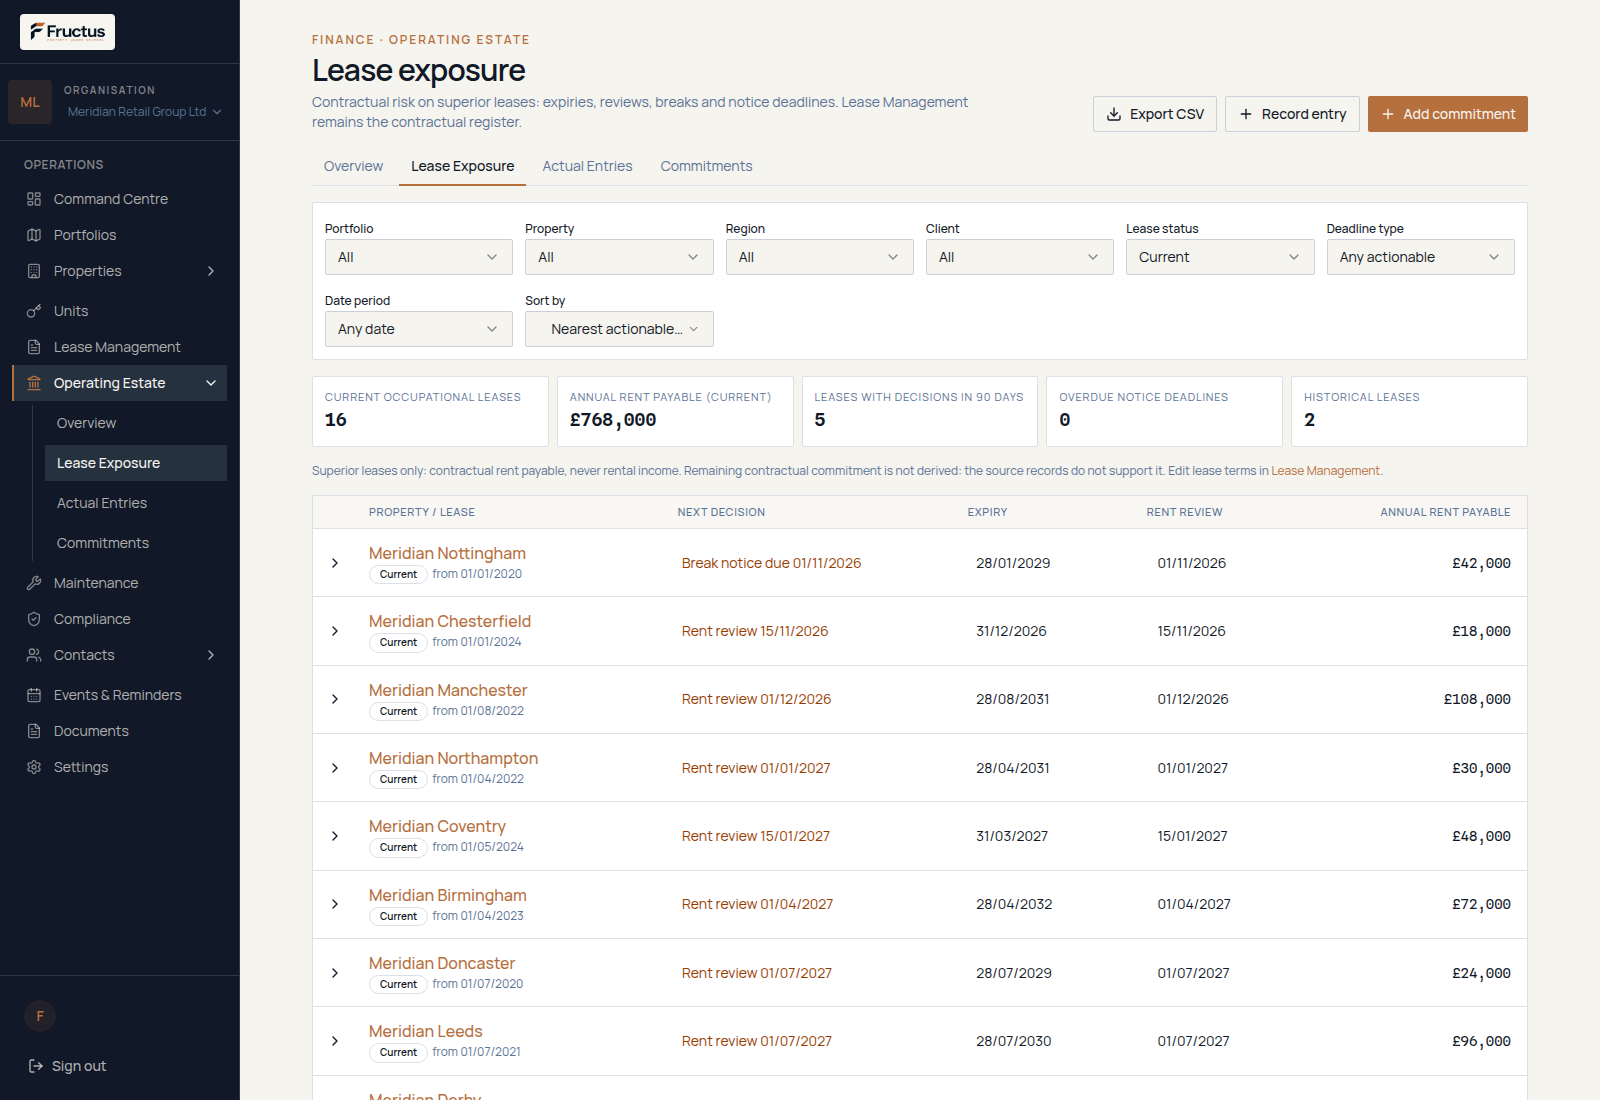
Task: Expand Properties submenu chevron
Action: [211, 271]
